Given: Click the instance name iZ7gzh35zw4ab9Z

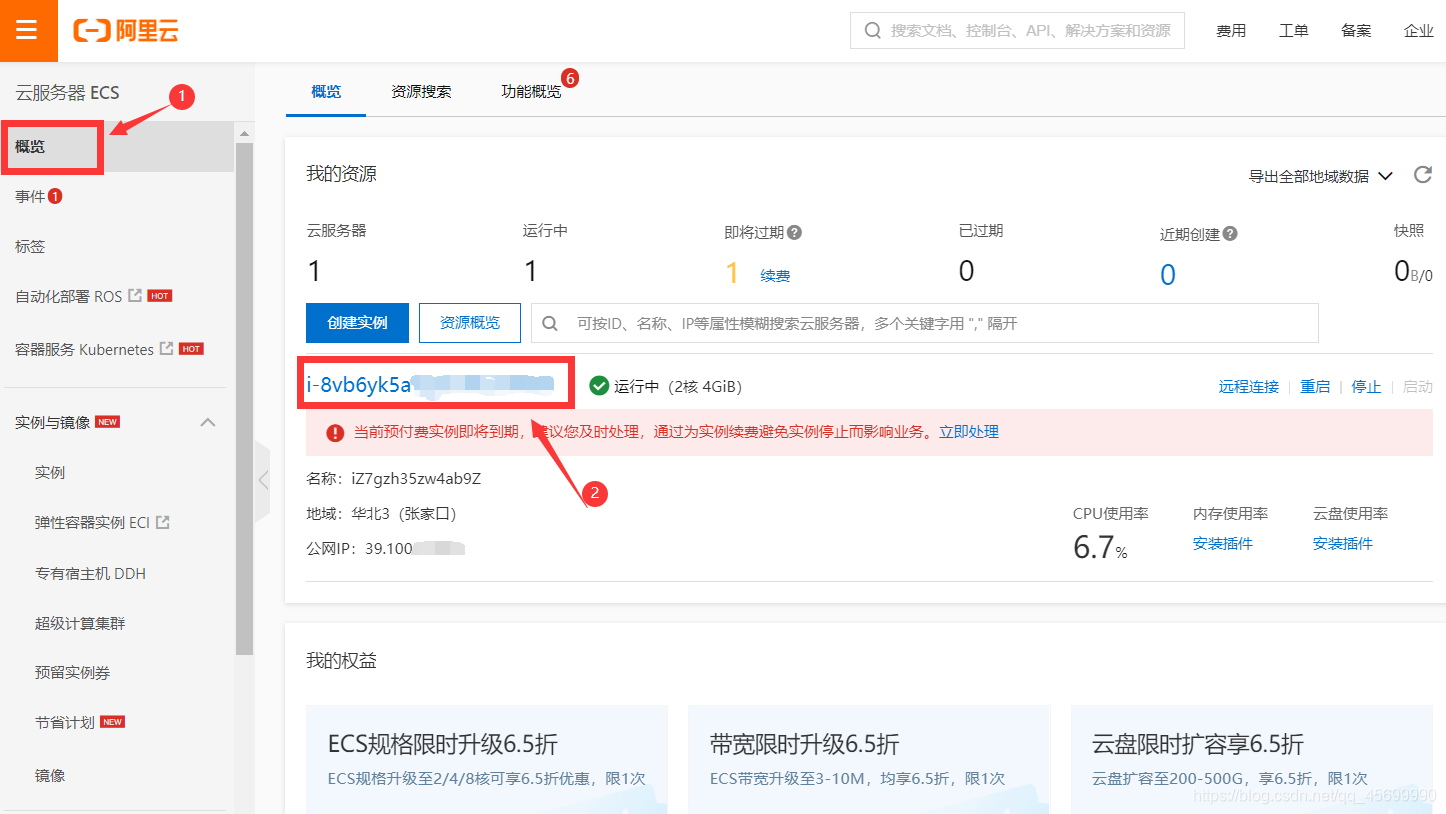Looking at the screenshot, I should point(416,479).
